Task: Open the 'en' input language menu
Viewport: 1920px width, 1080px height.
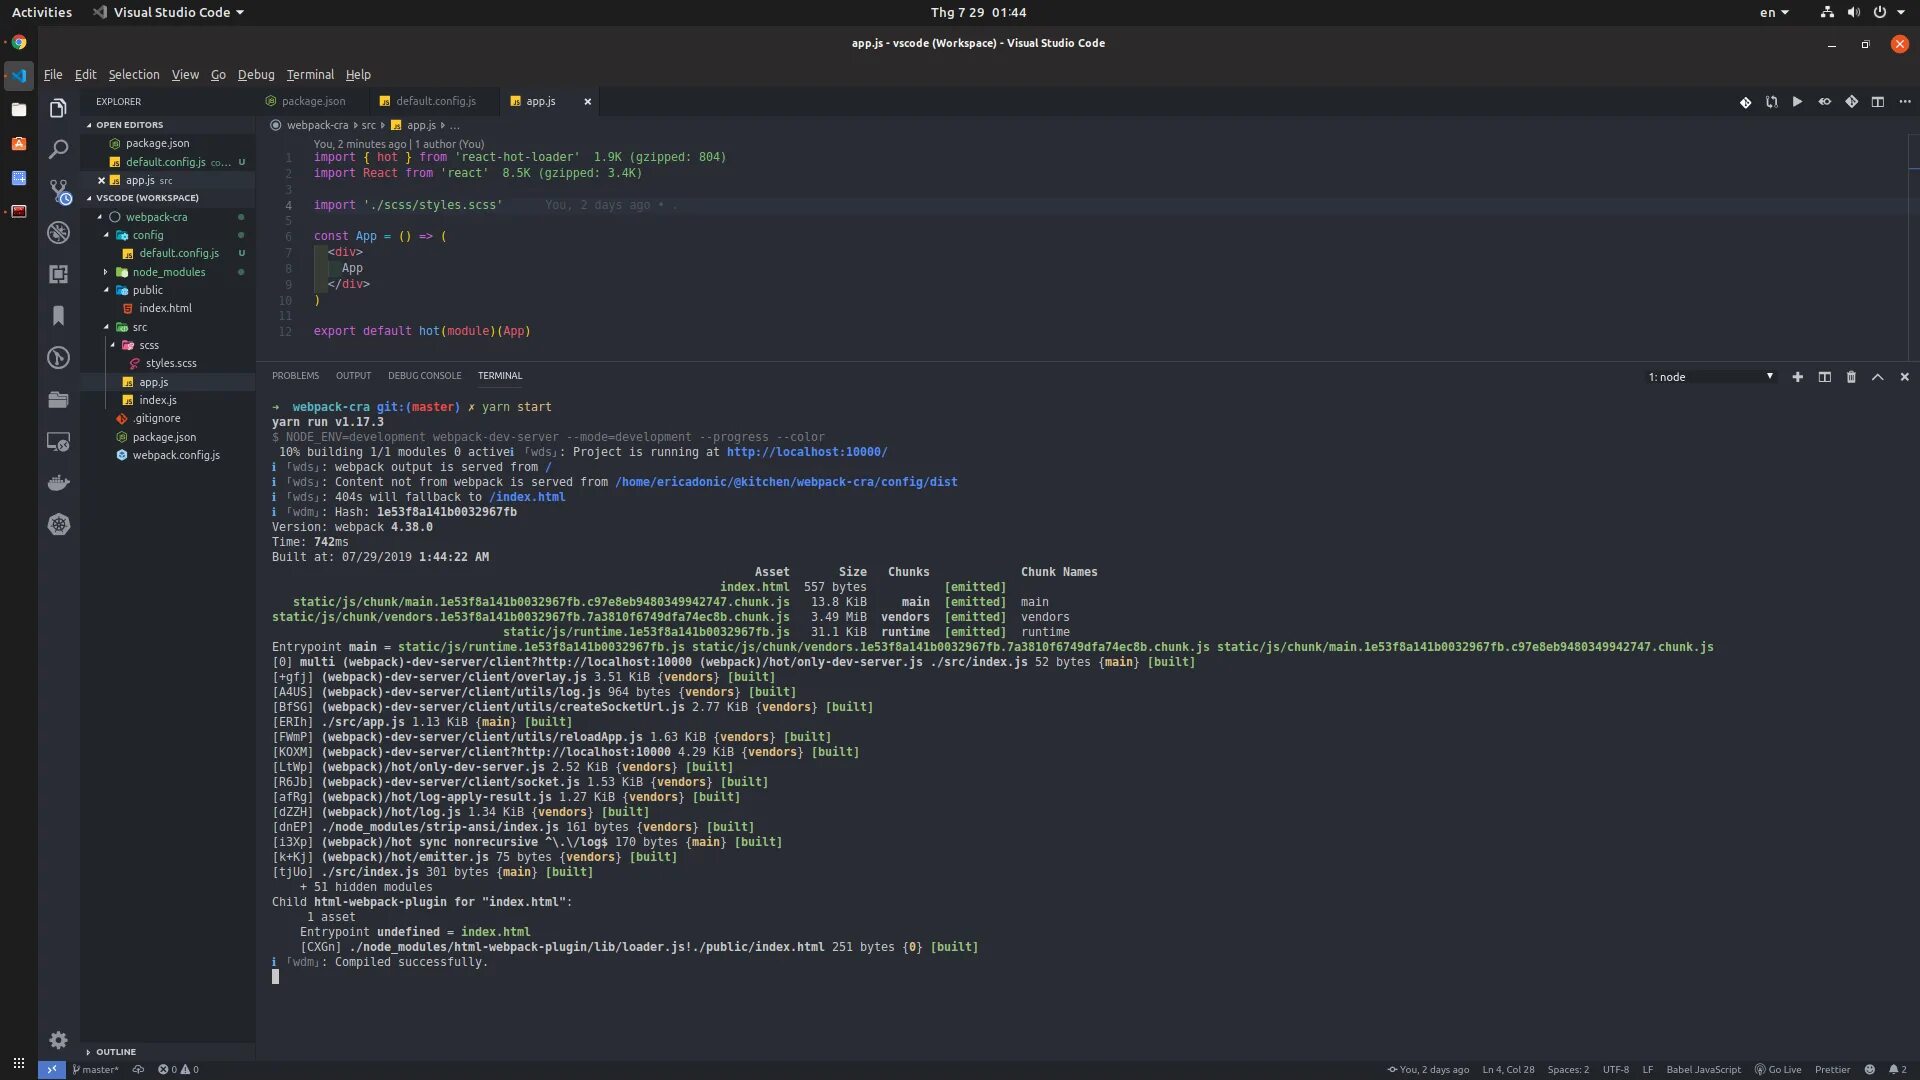Action: 1774,12
